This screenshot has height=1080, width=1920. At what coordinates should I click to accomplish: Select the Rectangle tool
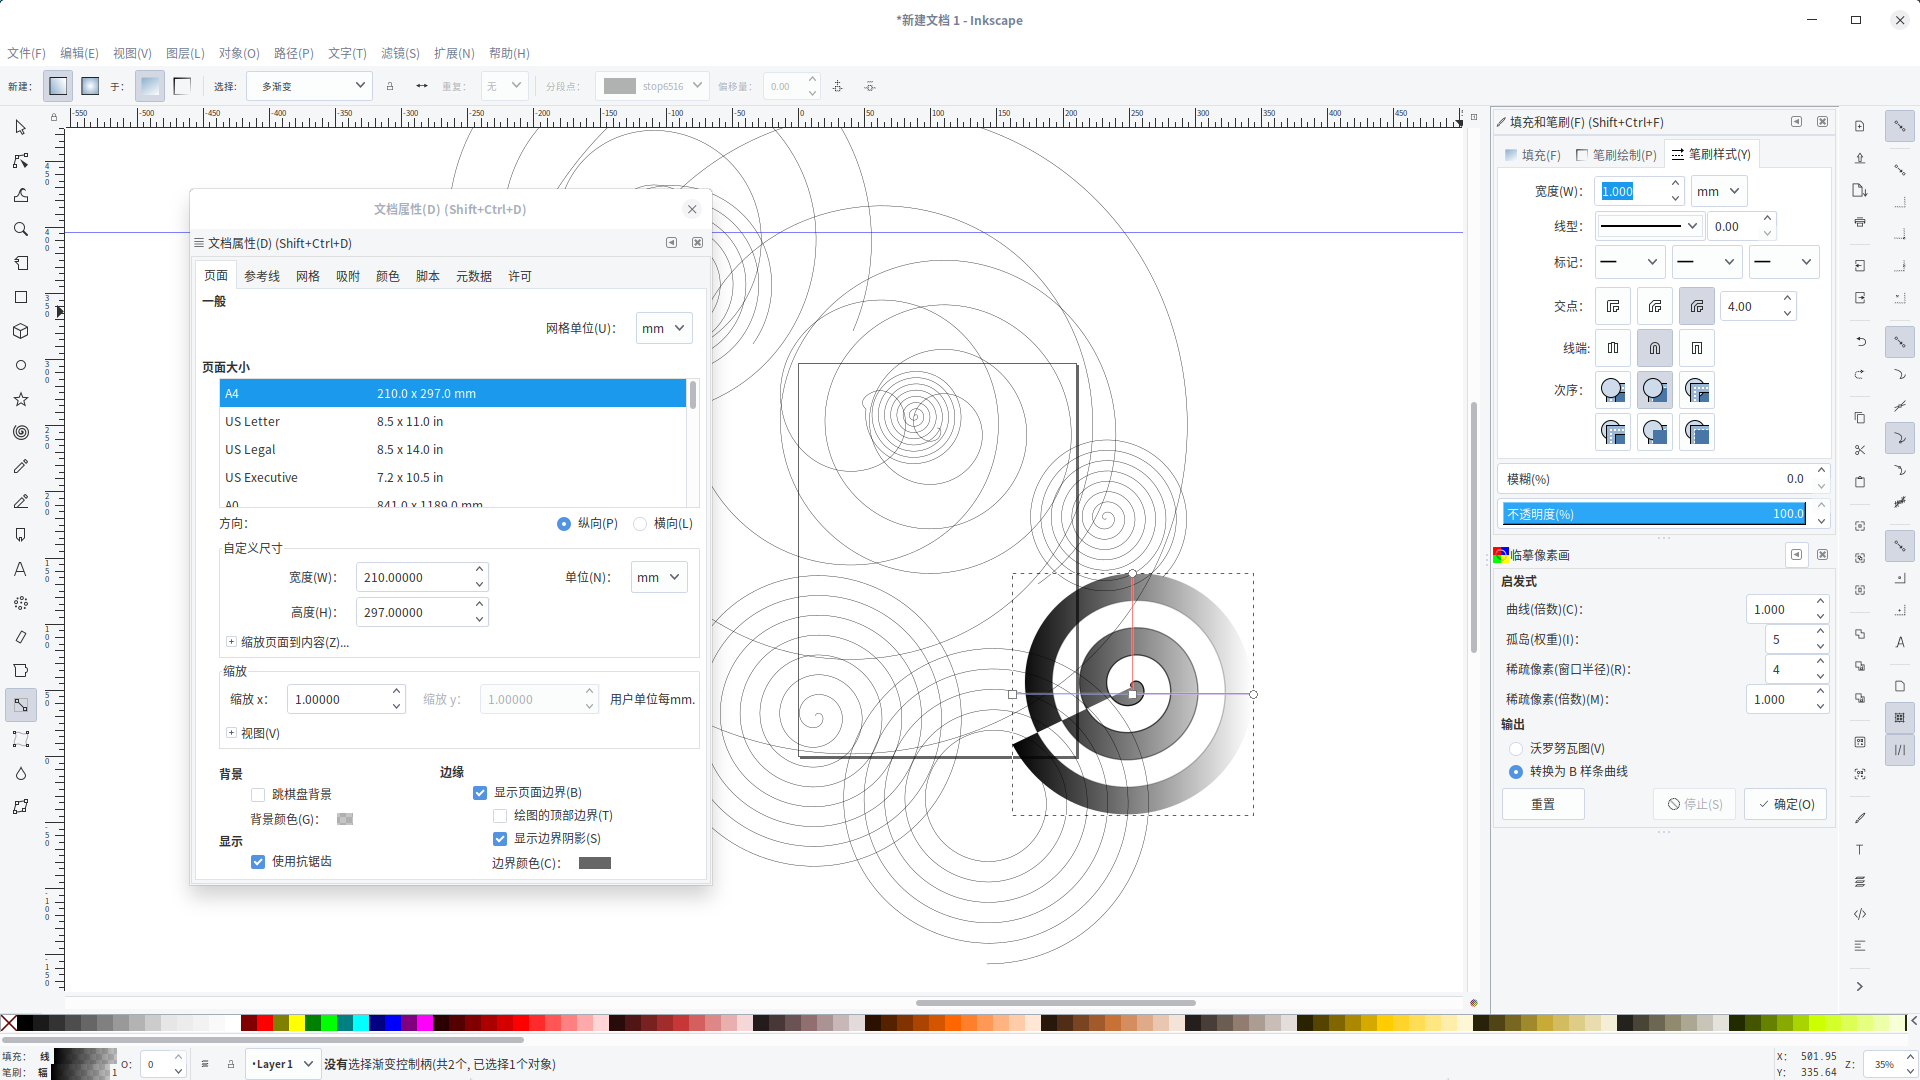20,297
